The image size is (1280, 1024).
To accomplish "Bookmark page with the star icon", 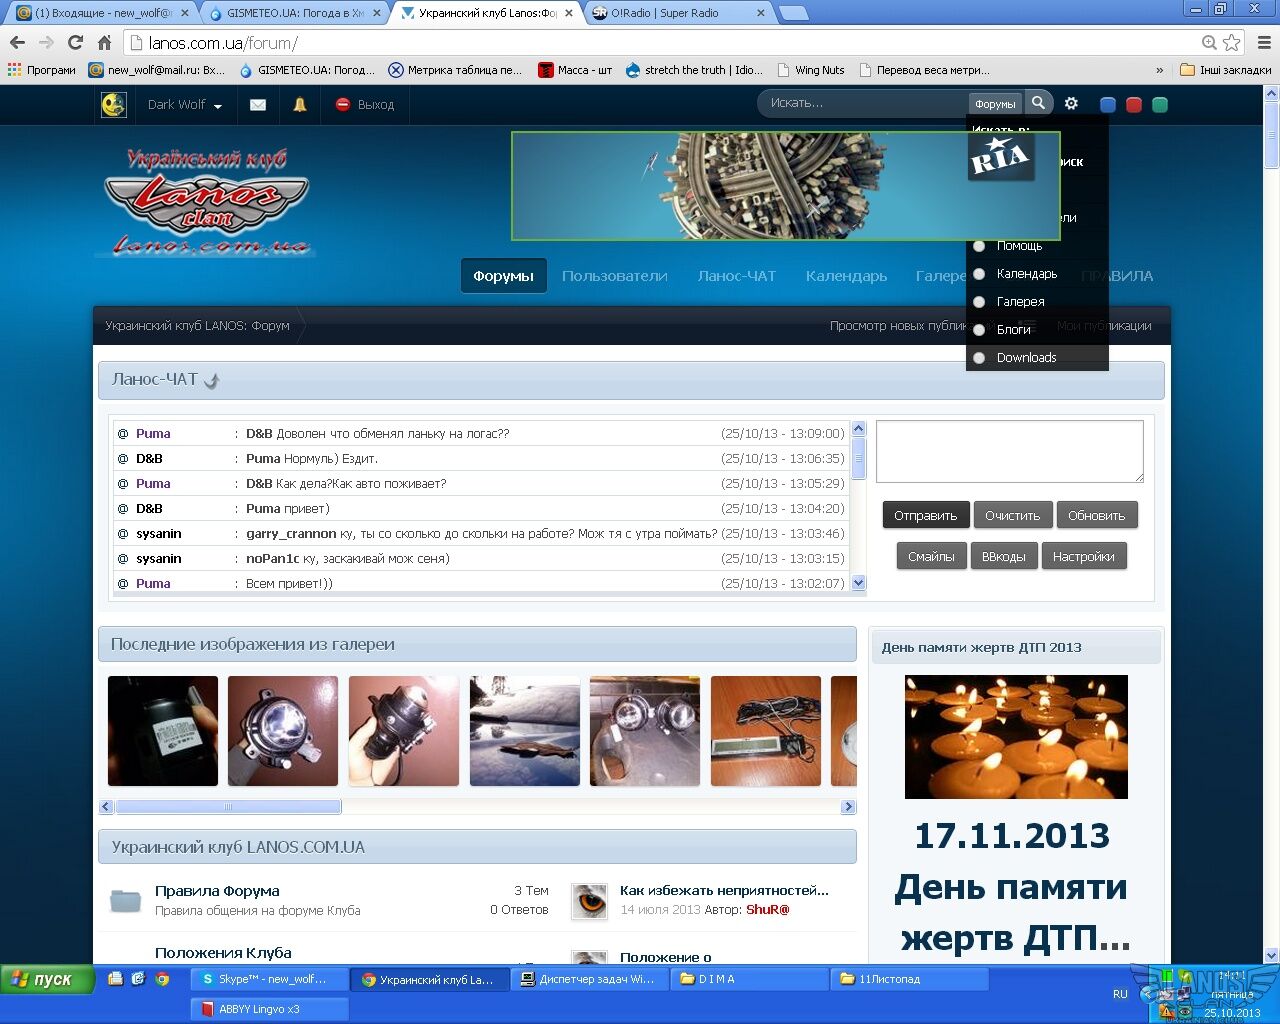I will [1231, 43].
